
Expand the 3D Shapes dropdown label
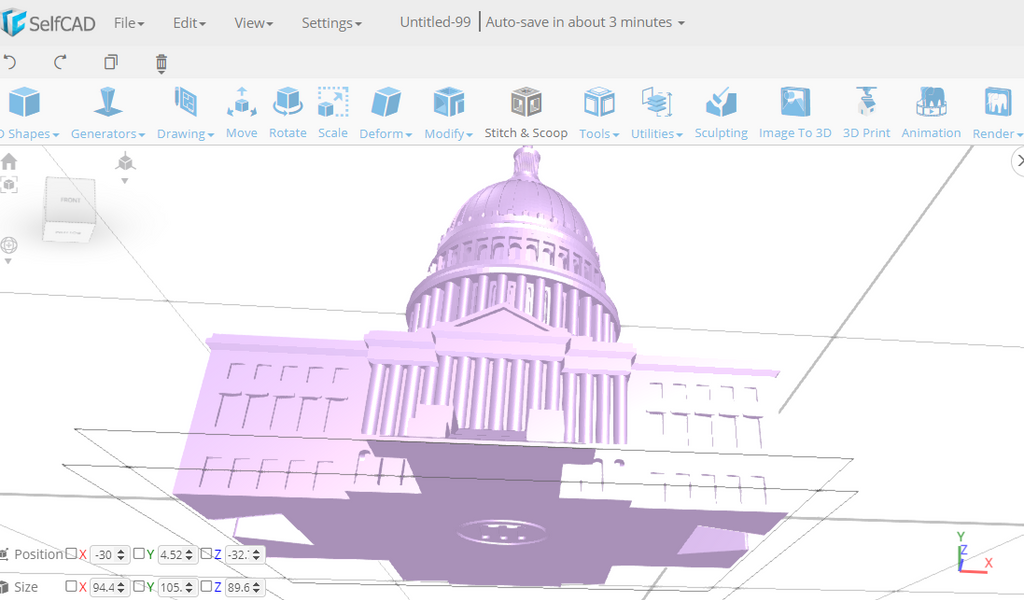click(29, 133)
